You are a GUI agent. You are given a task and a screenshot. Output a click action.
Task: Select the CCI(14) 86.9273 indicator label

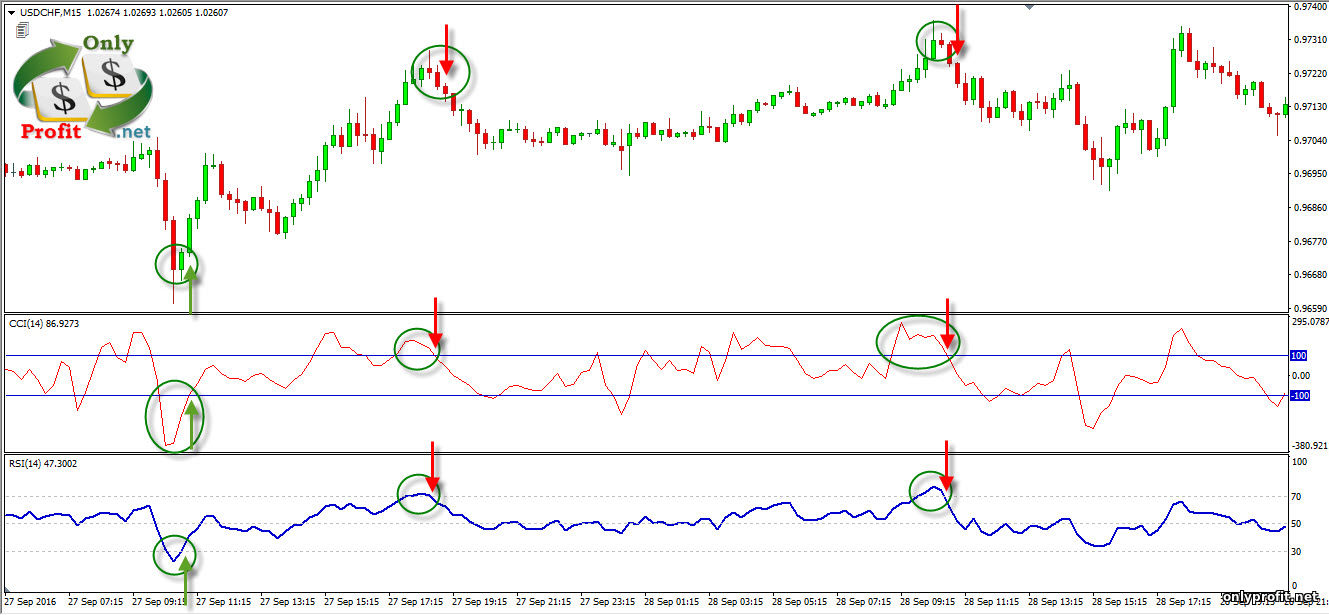[43, 323]
